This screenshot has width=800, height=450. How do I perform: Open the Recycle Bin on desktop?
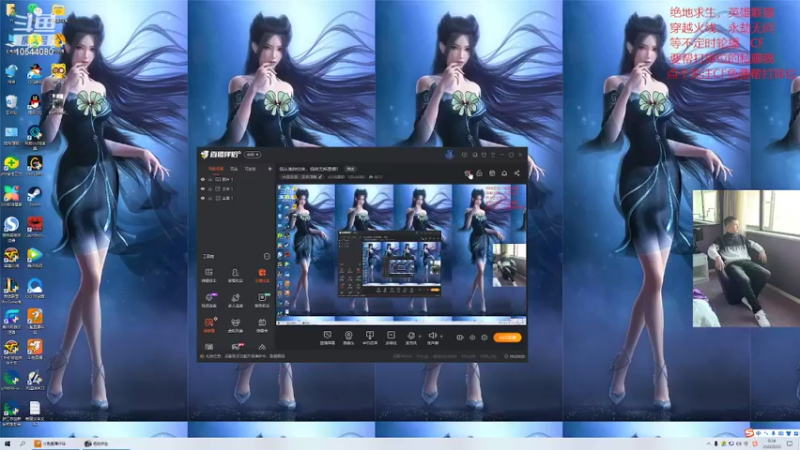[x=11, y=104]
